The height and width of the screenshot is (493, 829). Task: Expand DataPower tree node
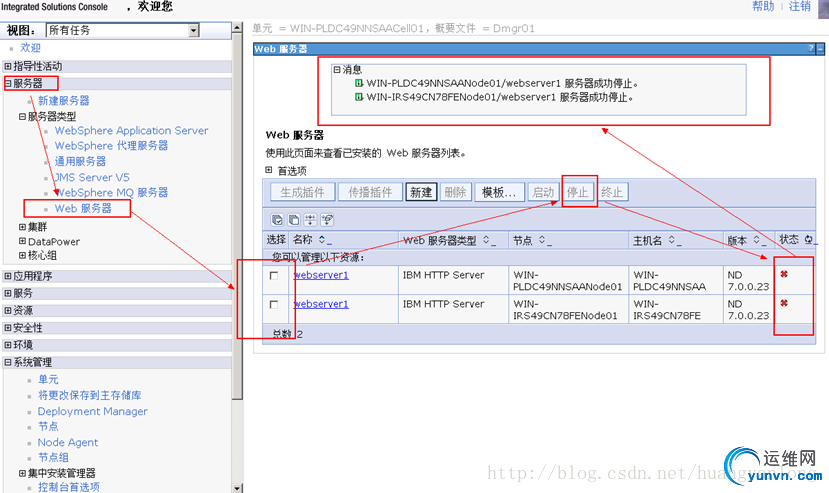click(22, 241)
